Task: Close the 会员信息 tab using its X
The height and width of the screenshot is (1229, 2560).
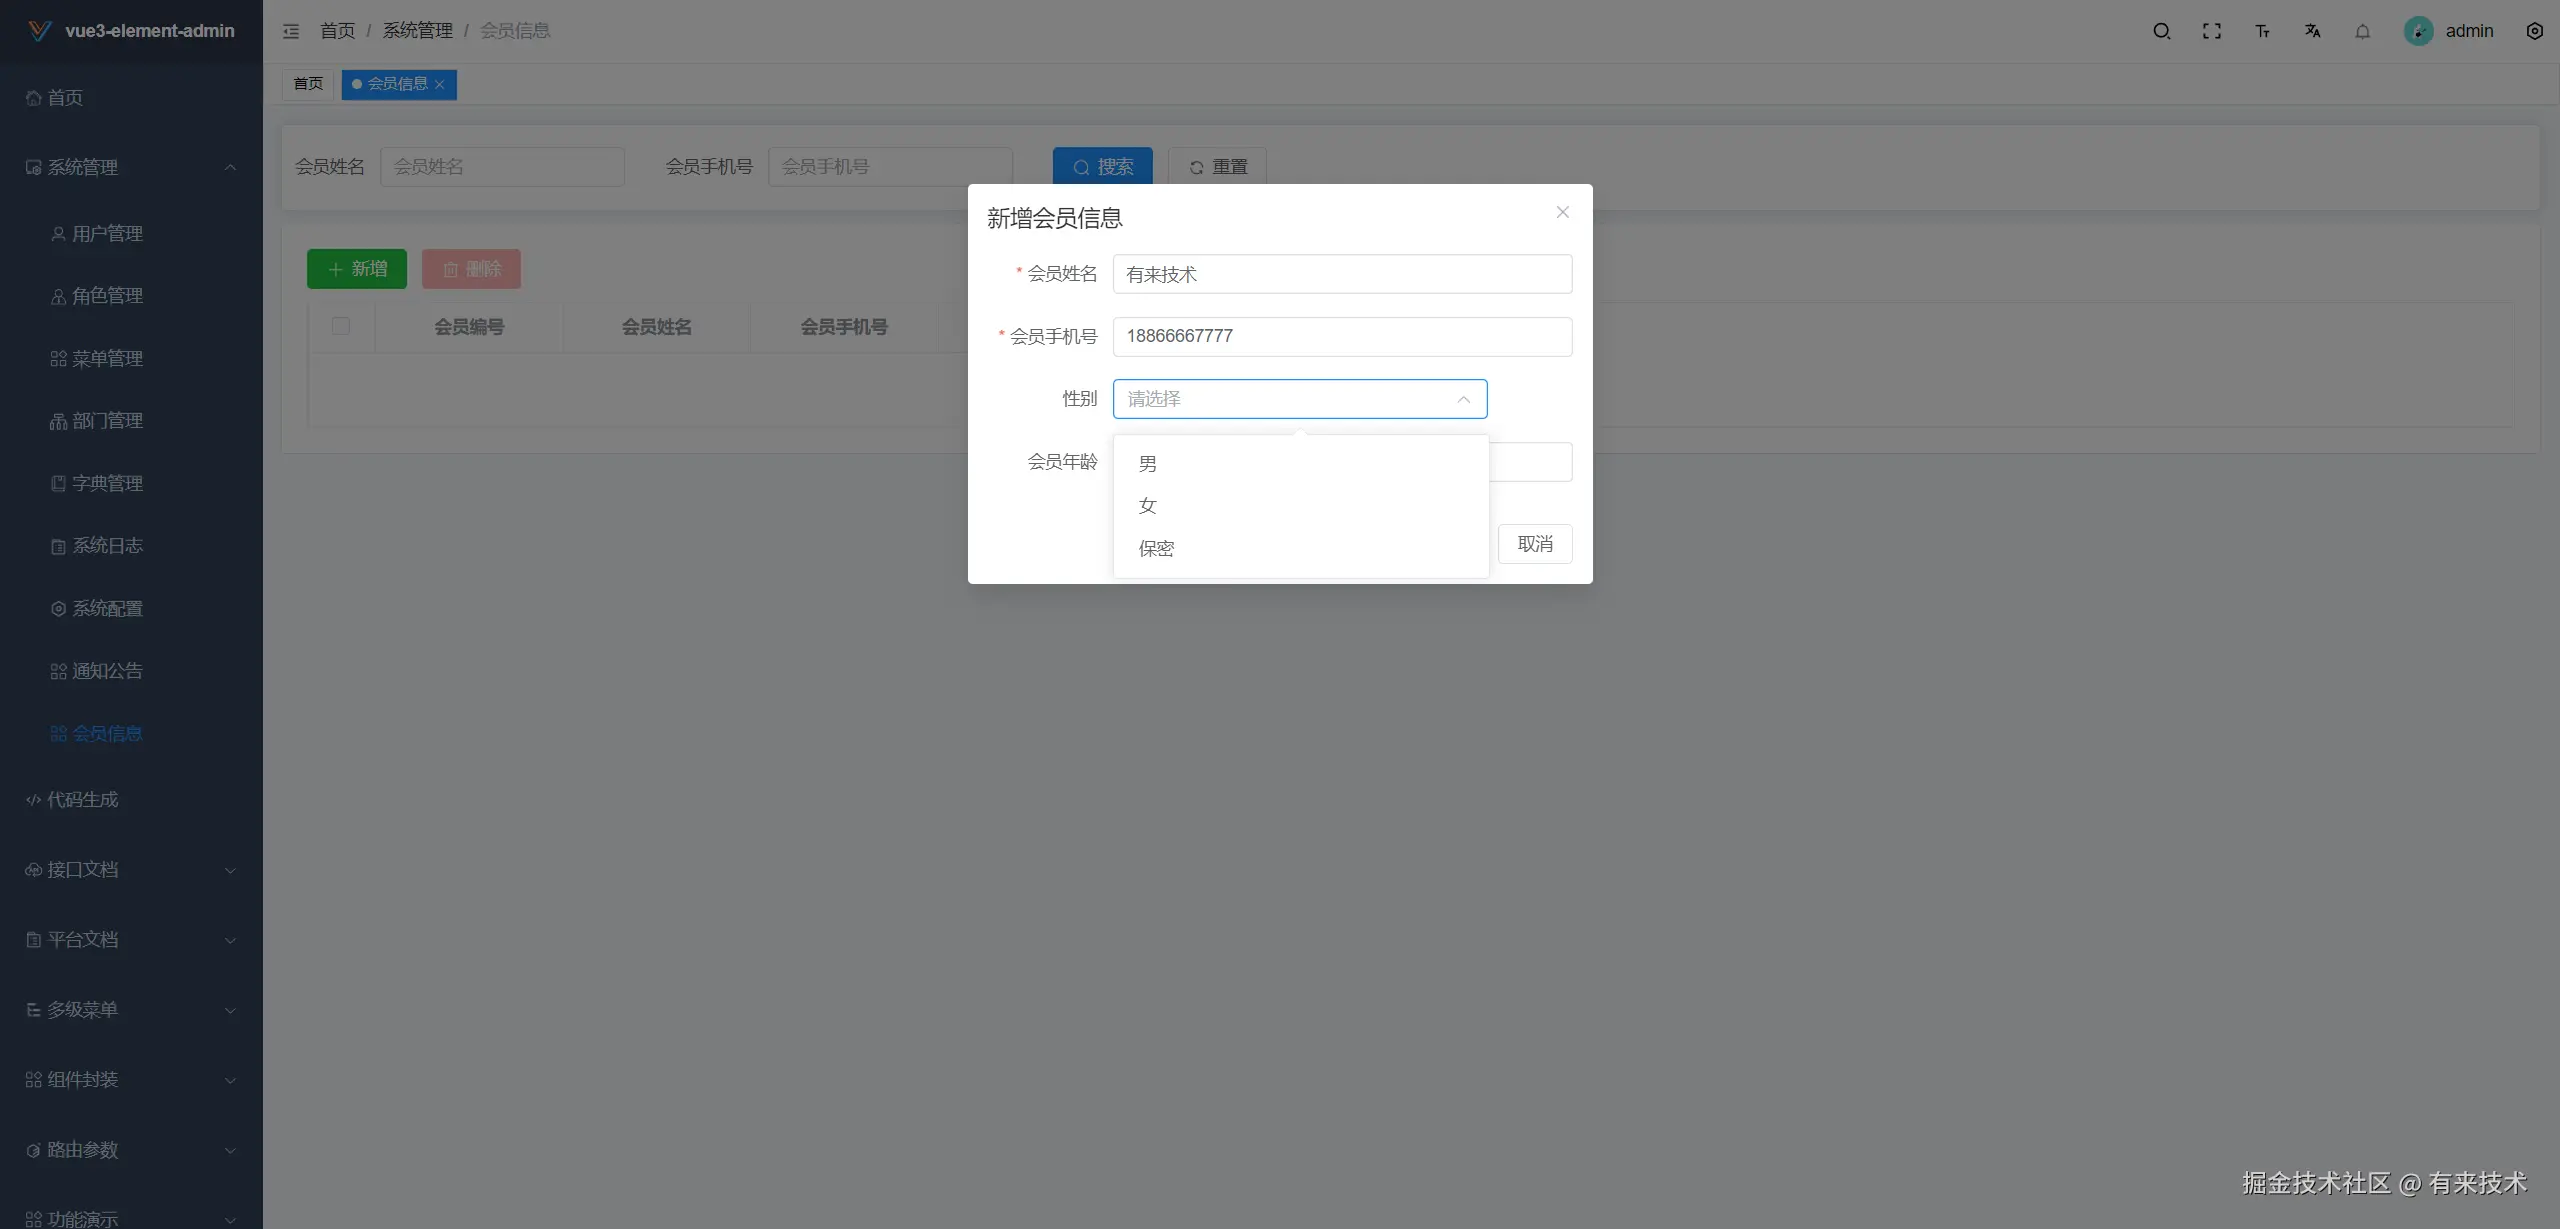Action: click(440, 85)
